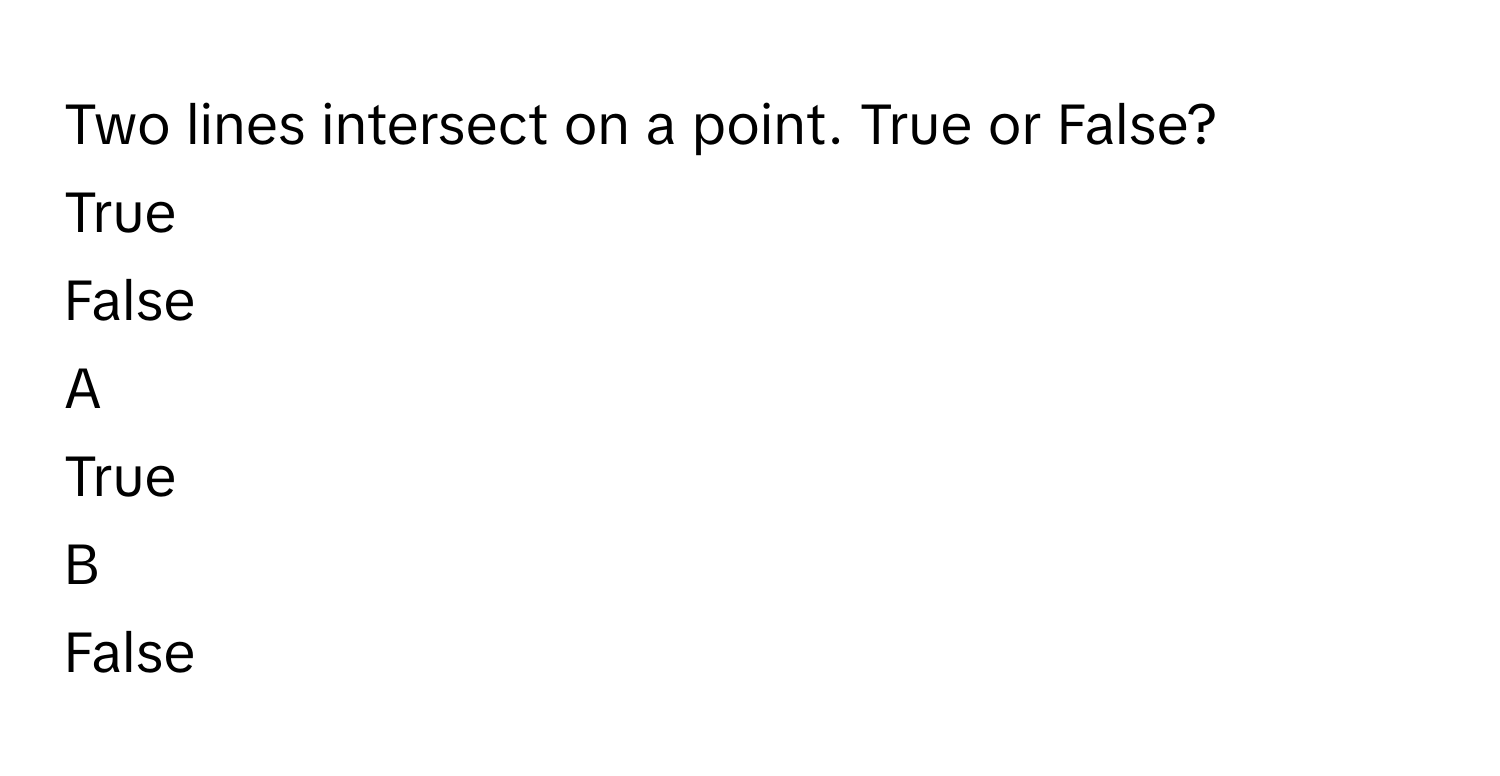The height and width of the screenshot is (776, 1500).
Task: Select the first True option below the question
Action: pos(120,214)
